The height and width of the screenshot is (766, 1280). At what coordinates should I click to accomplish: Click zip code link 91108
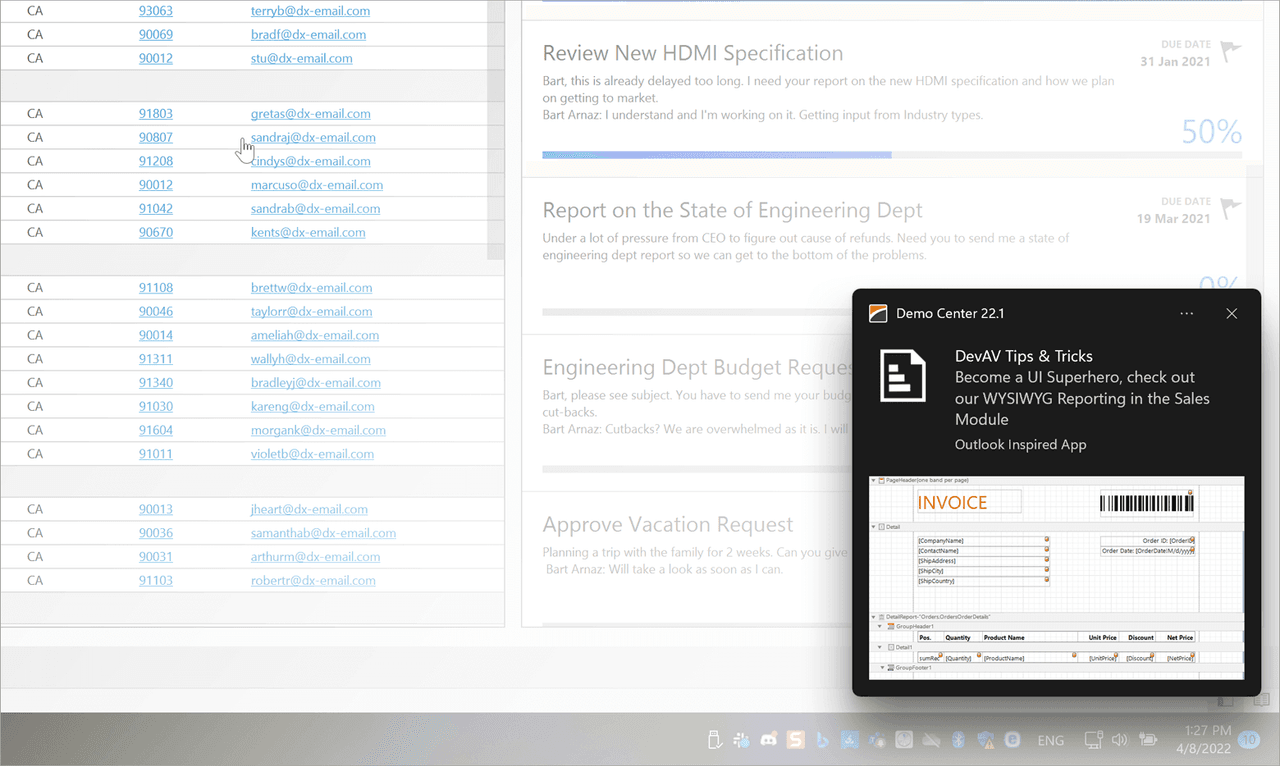pyautogui.click(x=156, y=287)
